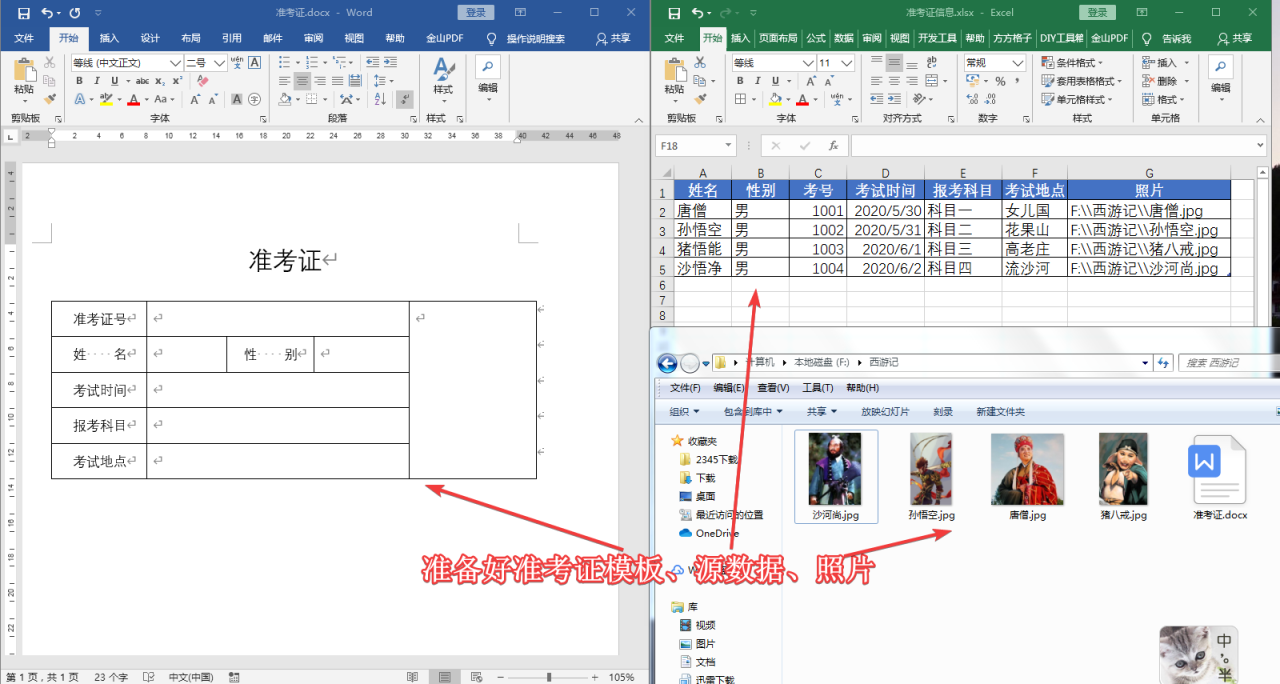Click 共享 in the Word window

coord(613,38)
